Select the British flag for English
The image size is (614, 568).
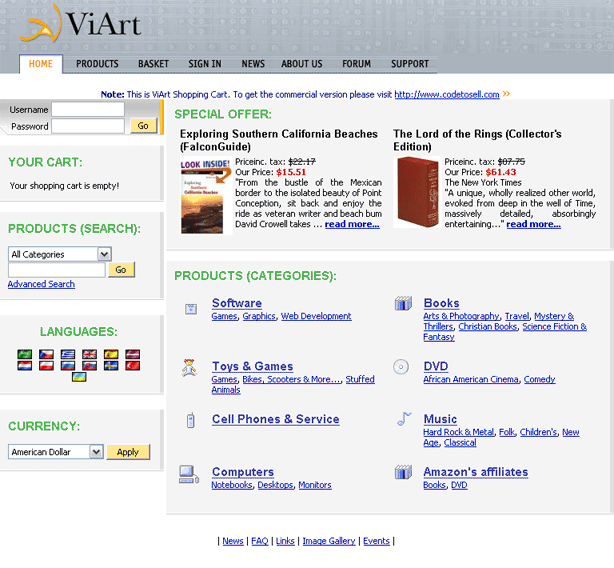[89, 354]
